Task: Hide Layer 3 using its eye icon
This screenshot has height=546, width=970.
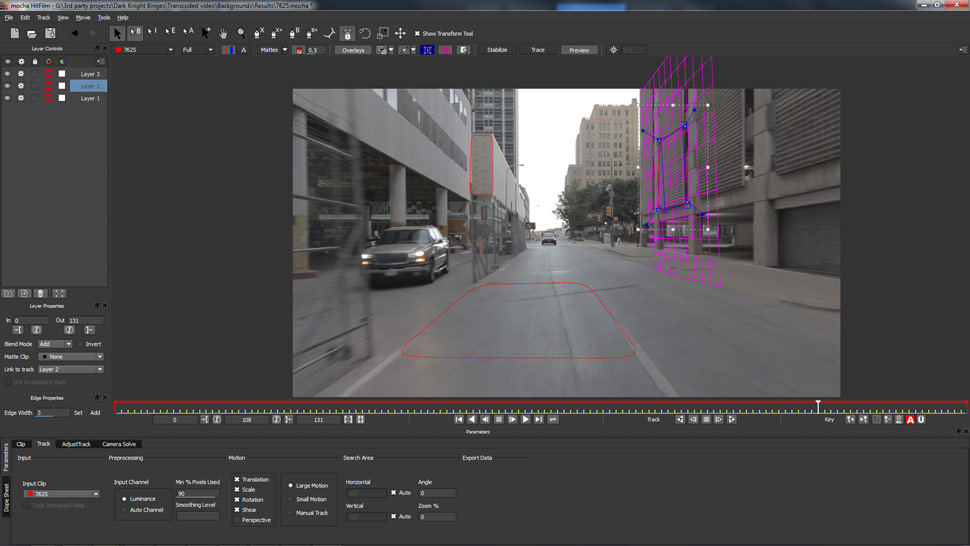Action: pyautogui.click(x=7, y=74)
